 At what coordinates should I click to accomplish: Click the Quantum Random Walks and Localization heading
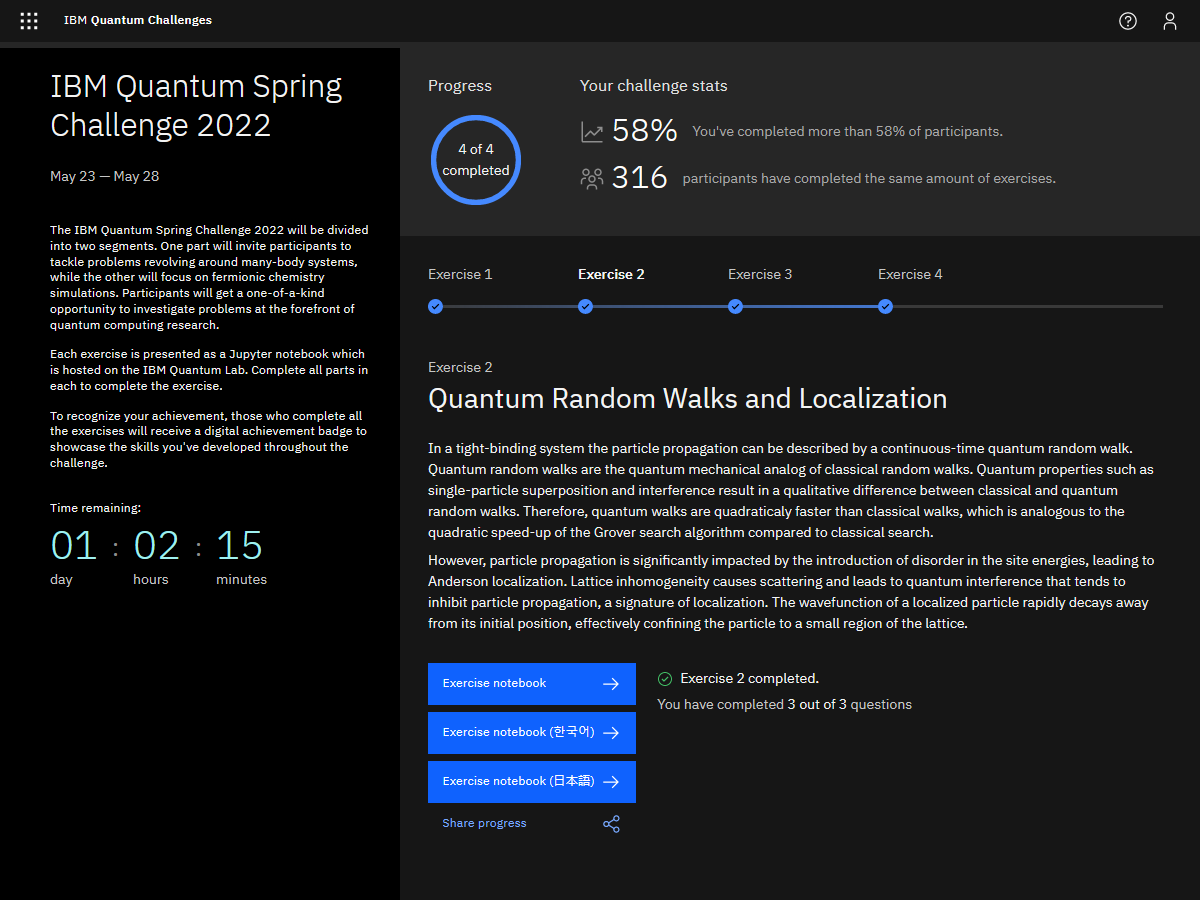[x=688, y=399]
